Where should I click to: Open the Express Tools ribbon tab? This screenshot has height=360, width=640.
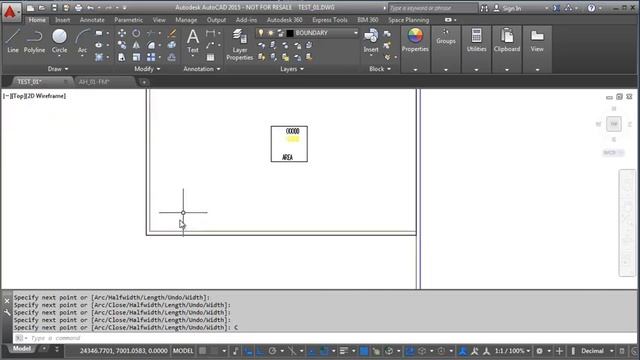click(x=329, y=20)
